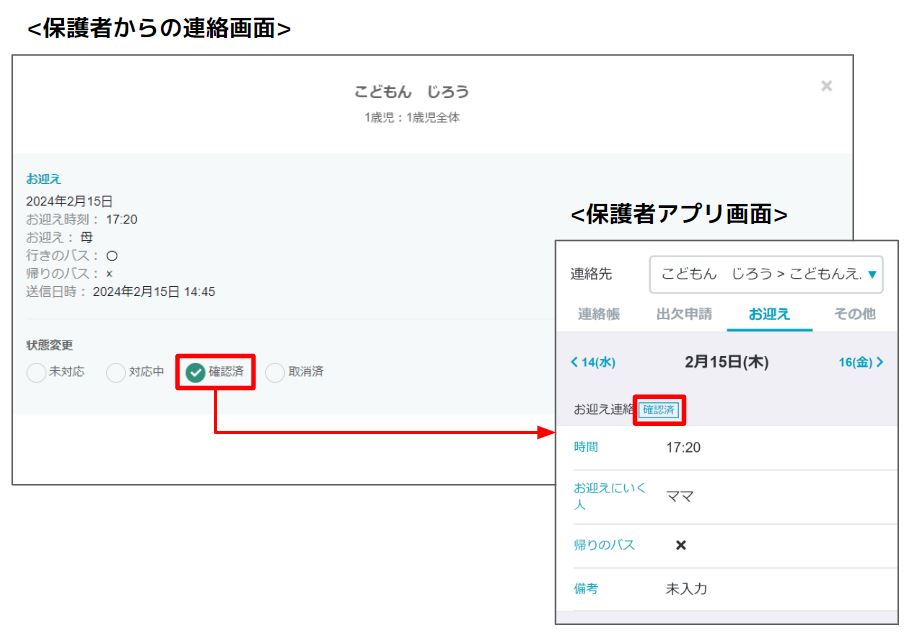
Task: Click the お迎え: 母 line in dialog
Action: point(59,238)
